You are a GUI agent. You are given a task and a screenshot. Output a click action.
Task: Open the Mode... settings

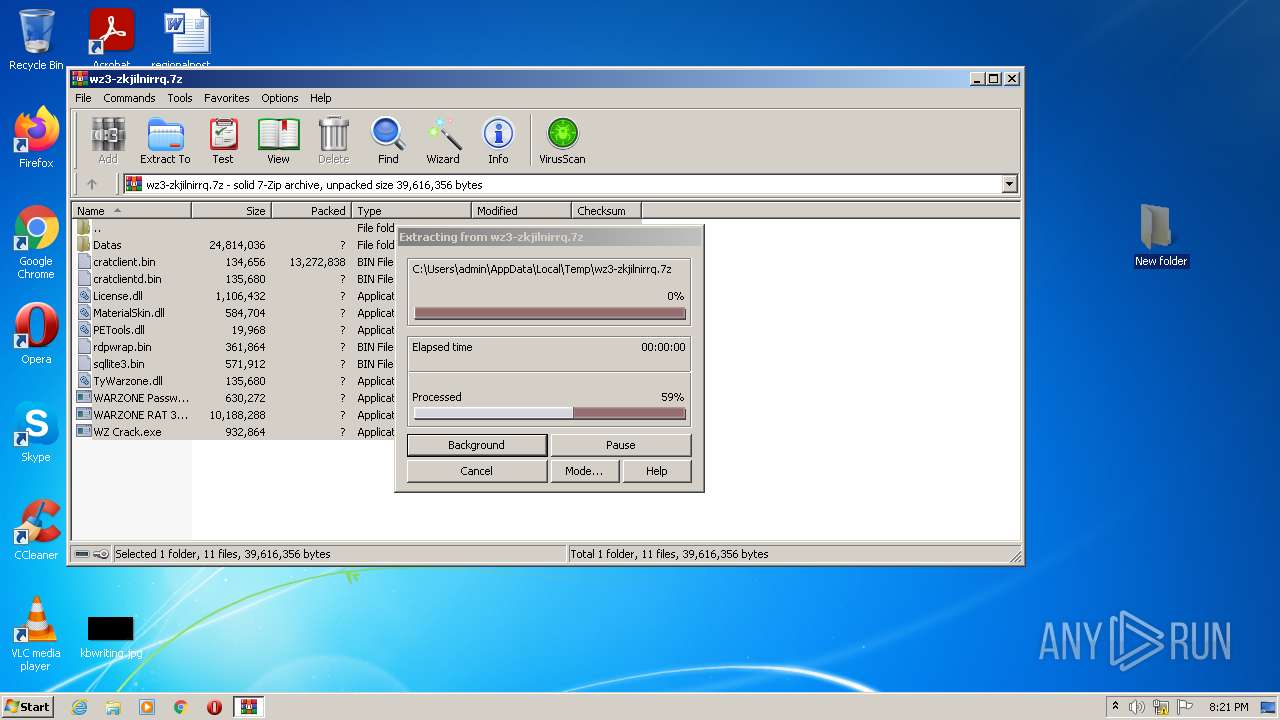[584, 471]
